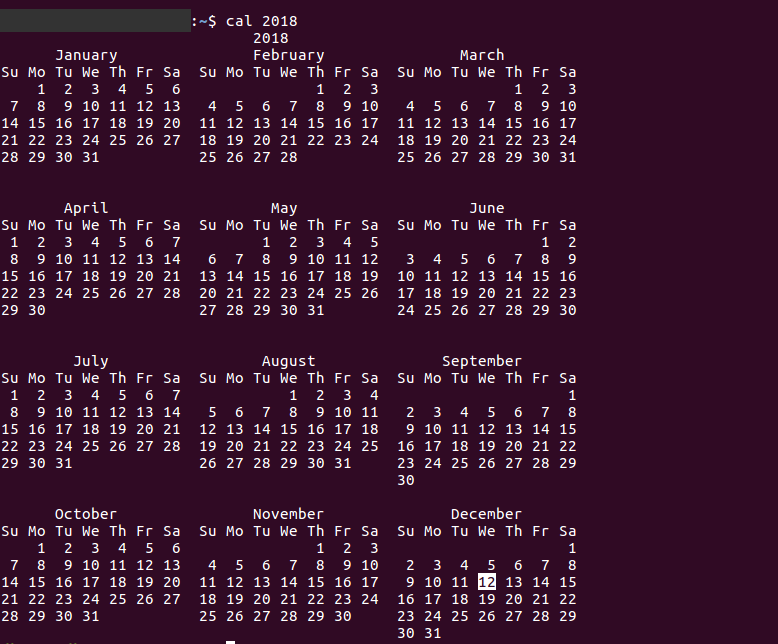Image resolution: width=778 pixels, height=644 pixels.
Task: Click date 28 in February
Action: click(x=289, y=157)
